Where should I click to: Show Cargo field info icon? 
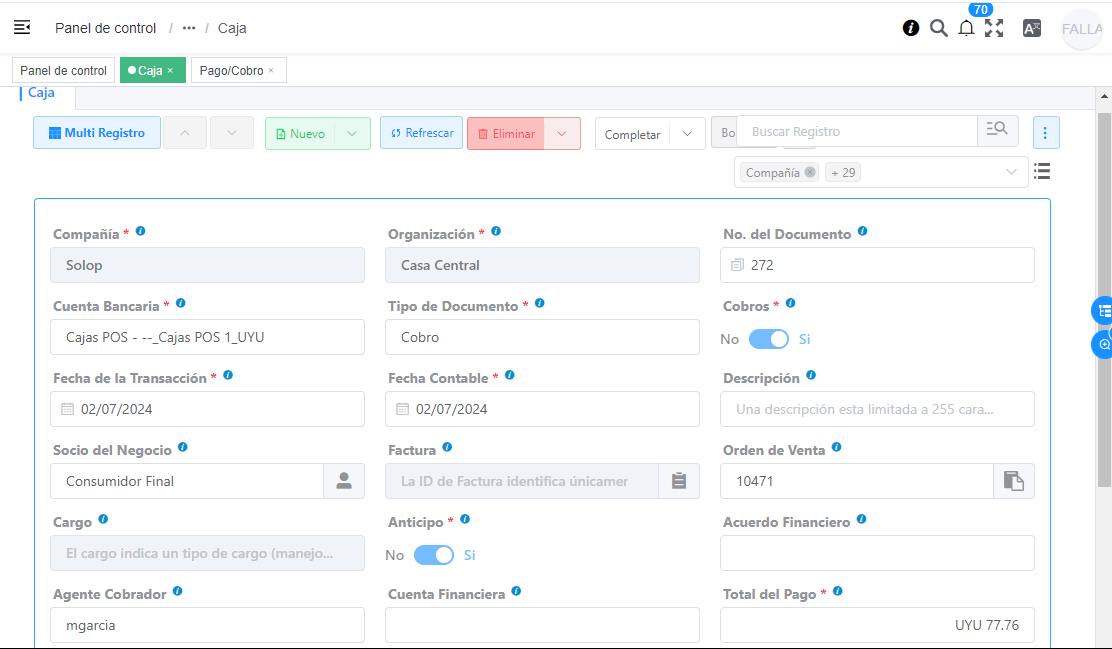[x=103, y=519]
